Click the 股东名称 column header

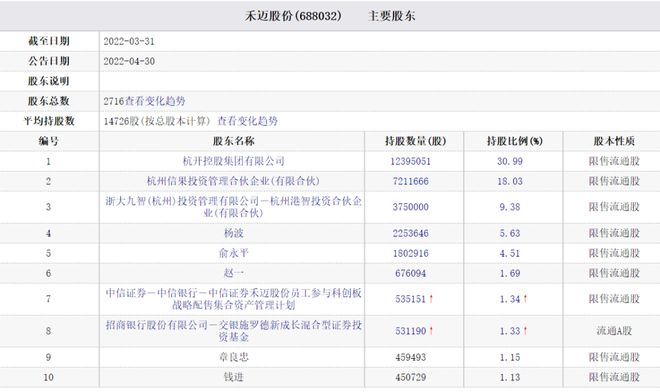(234, 141)
